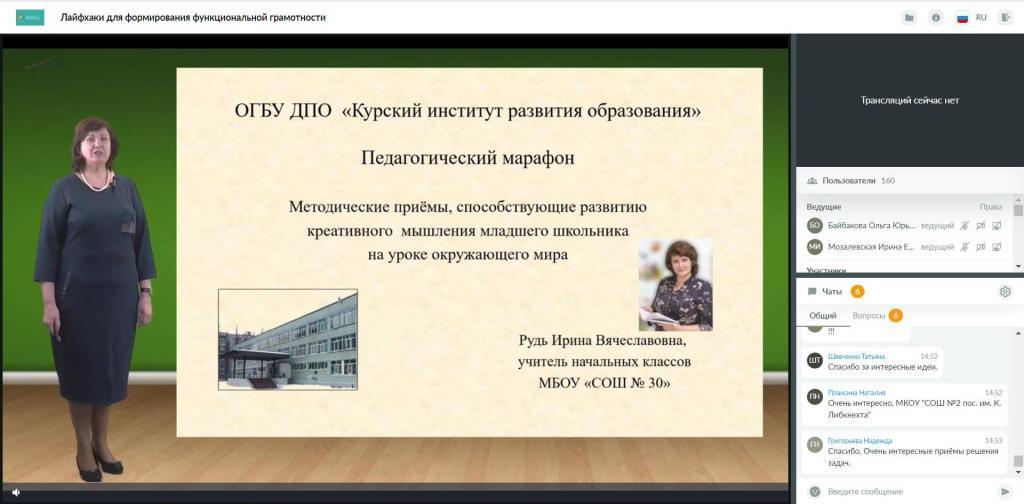Click the webinar title in header
1024x504 pixels.
point(193,18)
